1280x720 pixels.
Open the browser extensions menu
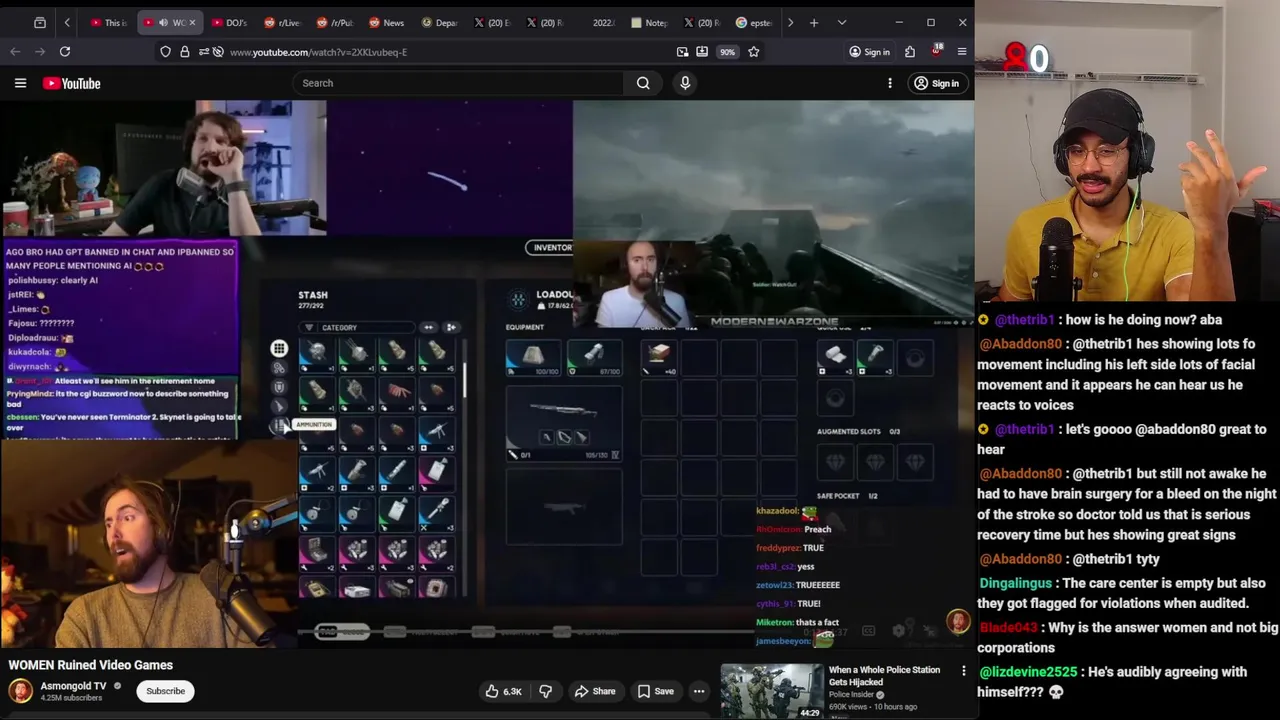point(910,52)
